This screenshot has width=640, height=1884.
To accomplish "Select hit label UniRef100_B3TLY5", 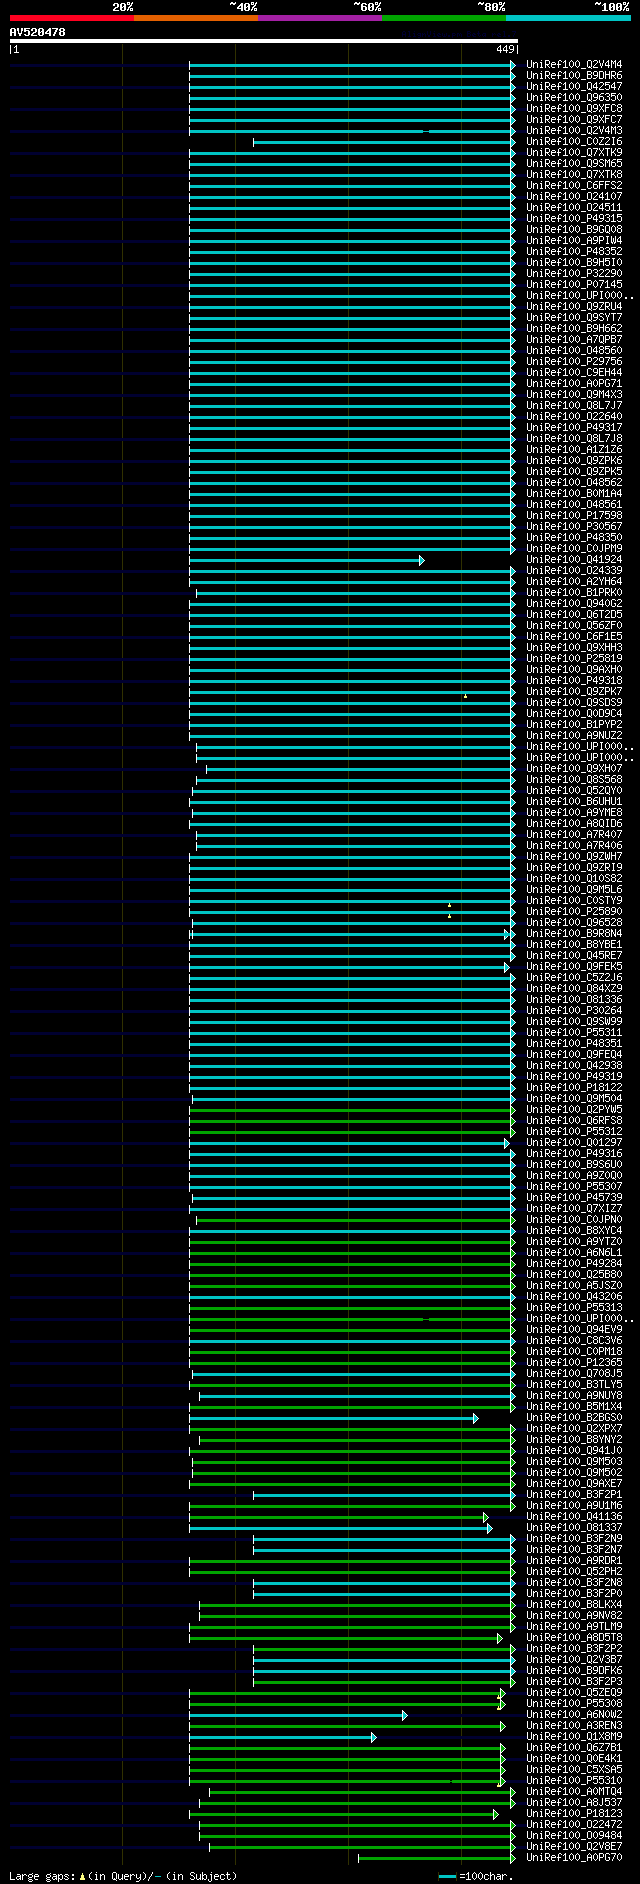I will pos(574,1385).
